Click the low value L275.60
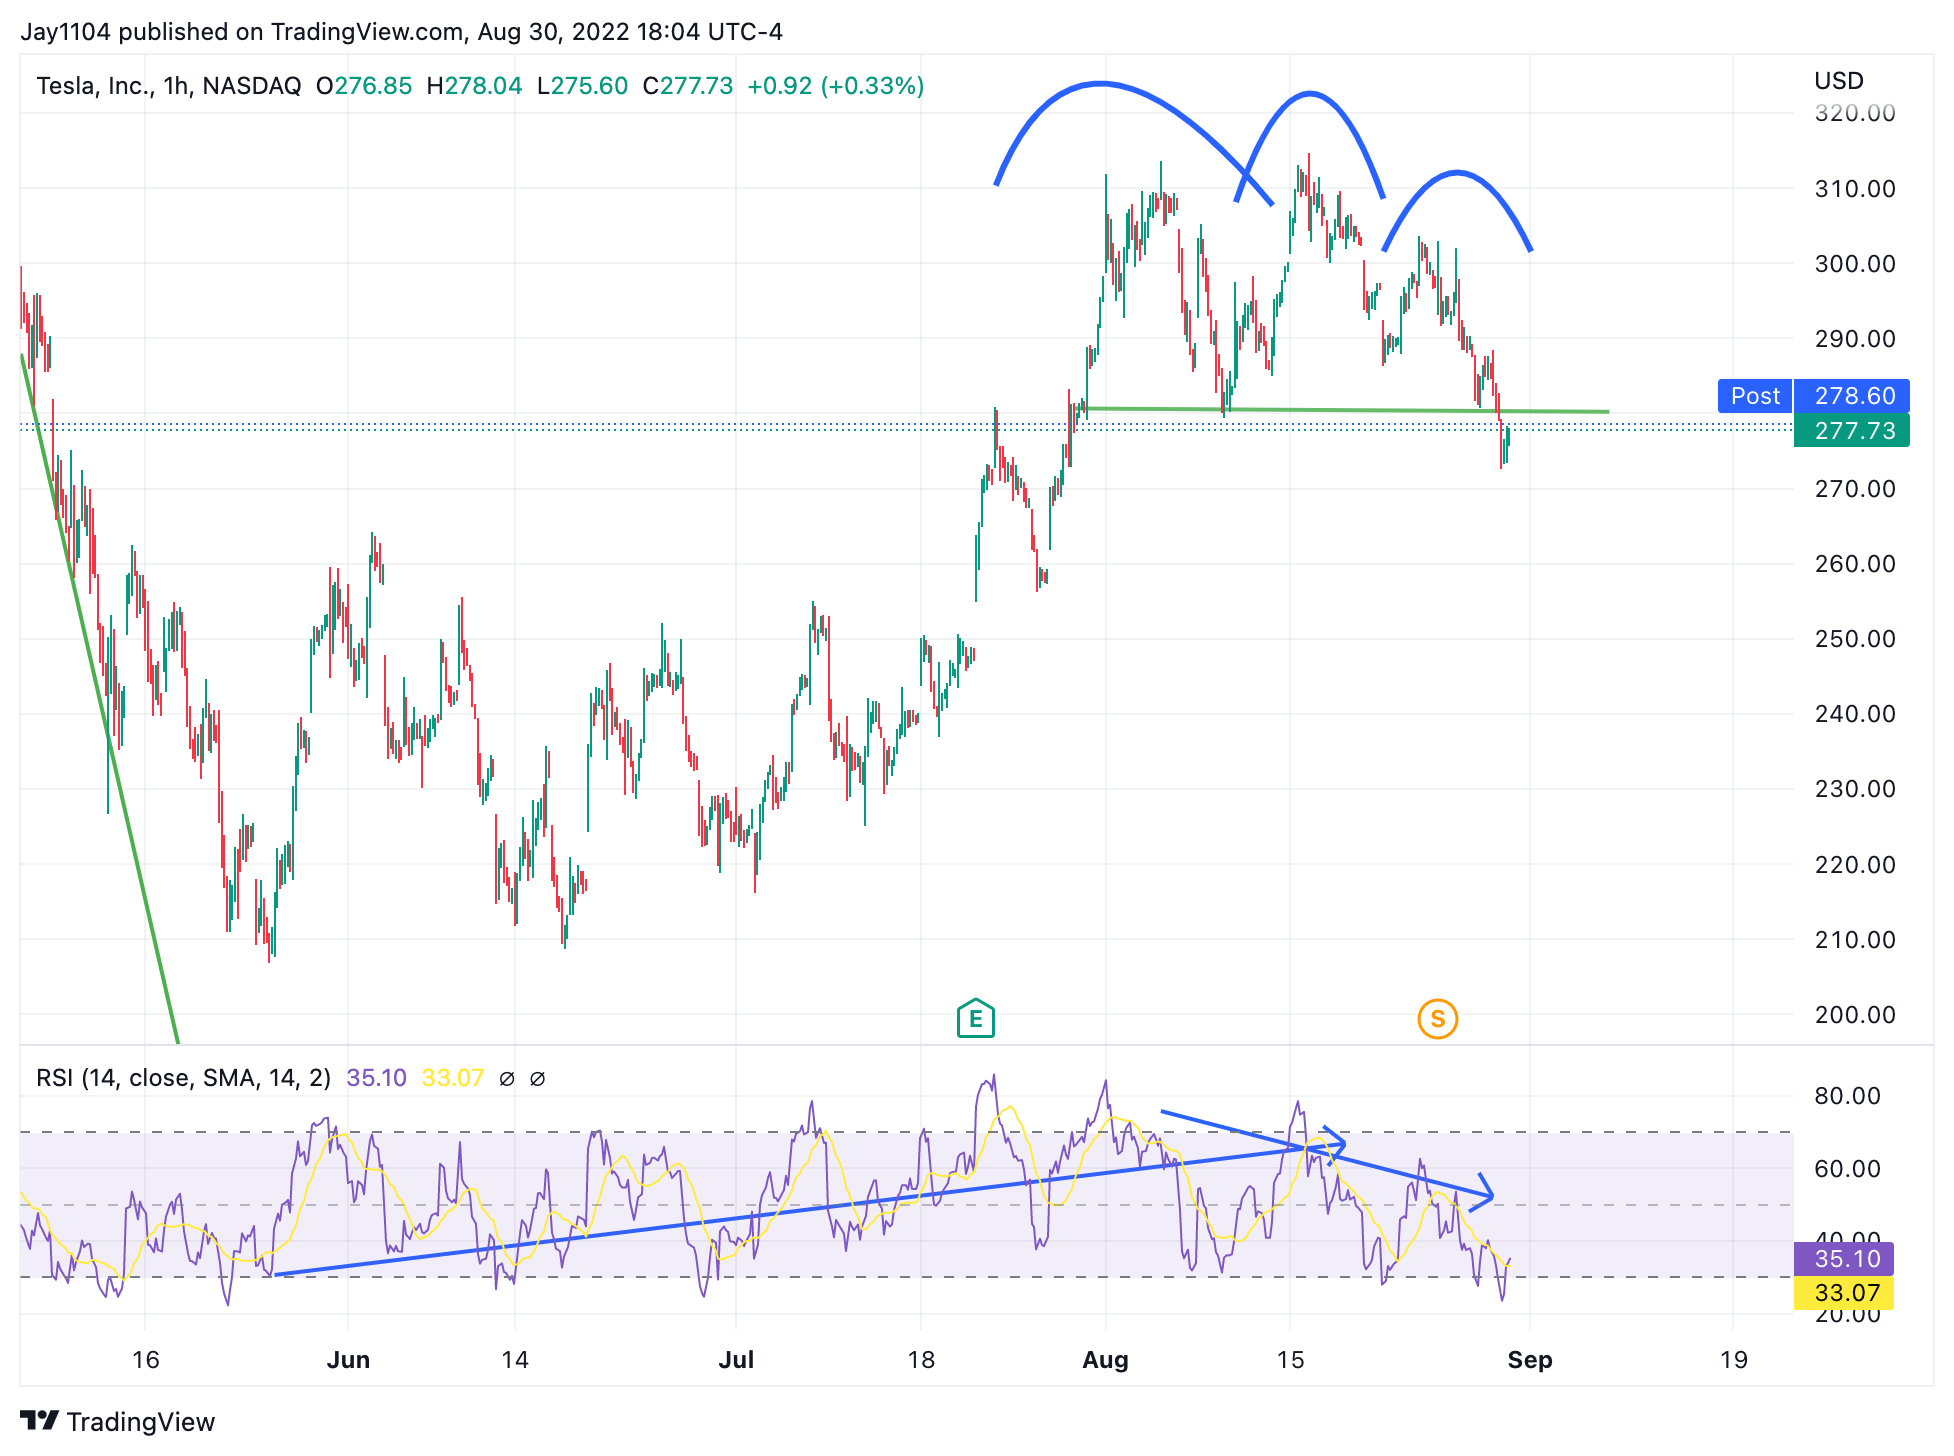Screen dimensions: 1954x1456 point(582,86)
